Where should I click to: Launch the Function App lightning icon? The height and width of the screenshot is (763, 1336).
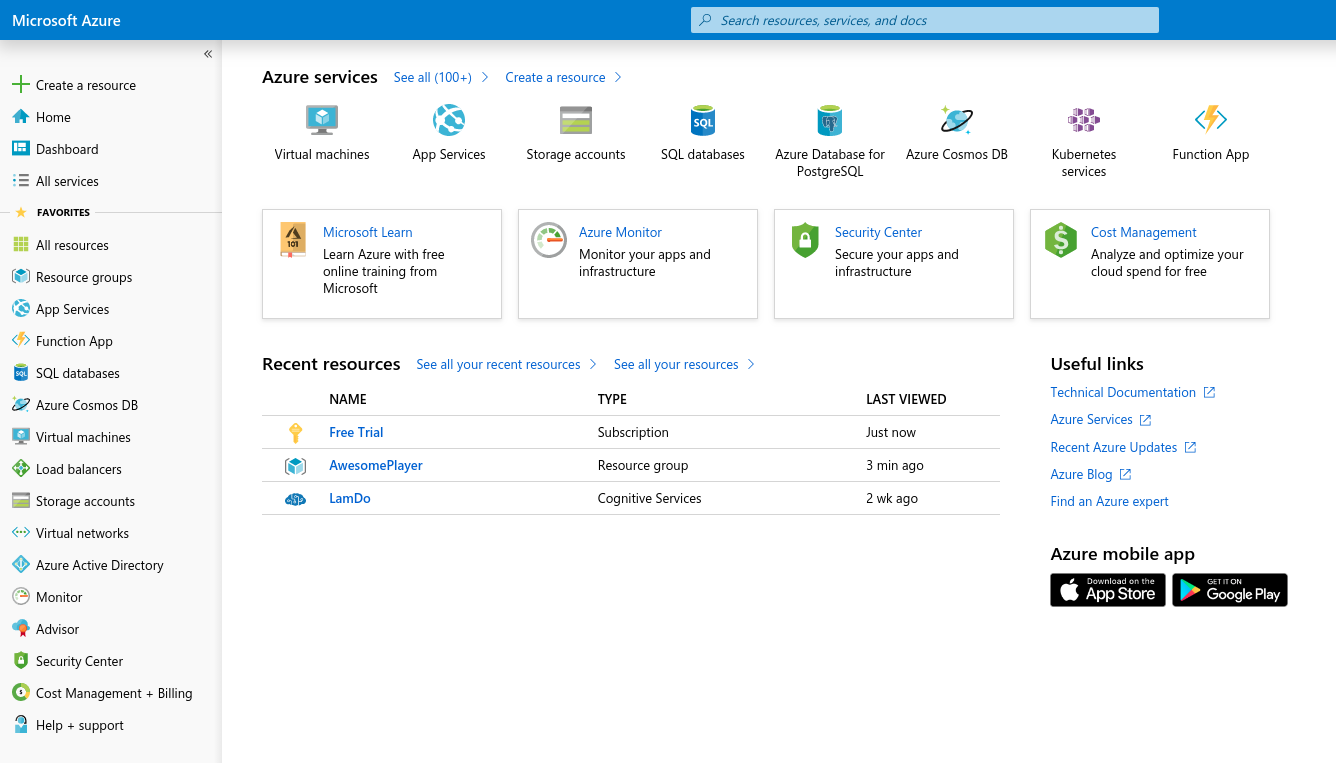(x=1211, y=121)
